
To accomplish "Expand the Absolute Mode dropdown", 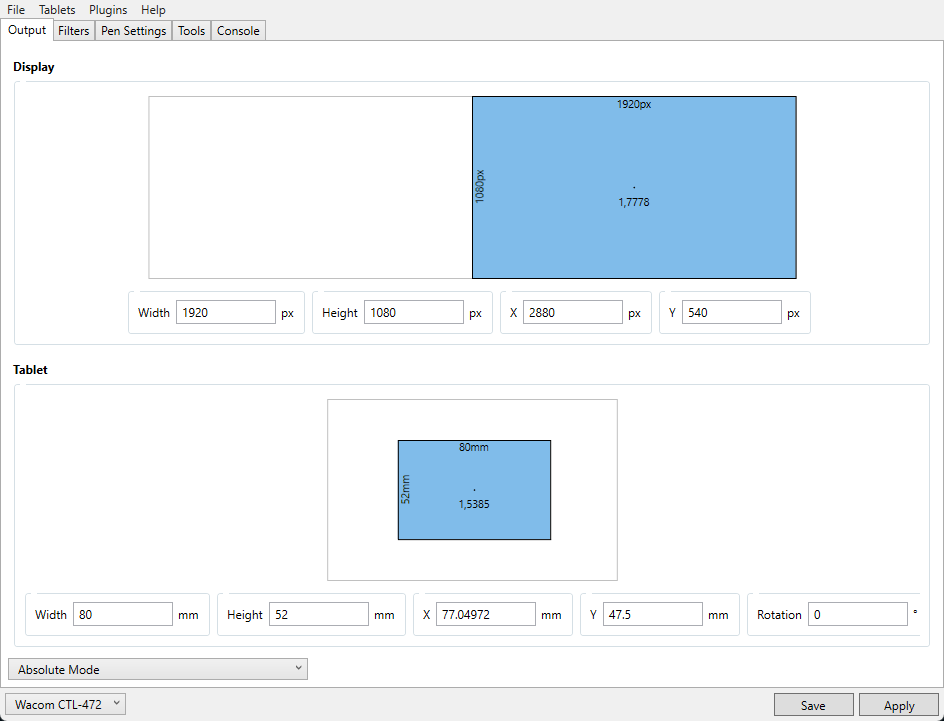I will tap(157, 669).
